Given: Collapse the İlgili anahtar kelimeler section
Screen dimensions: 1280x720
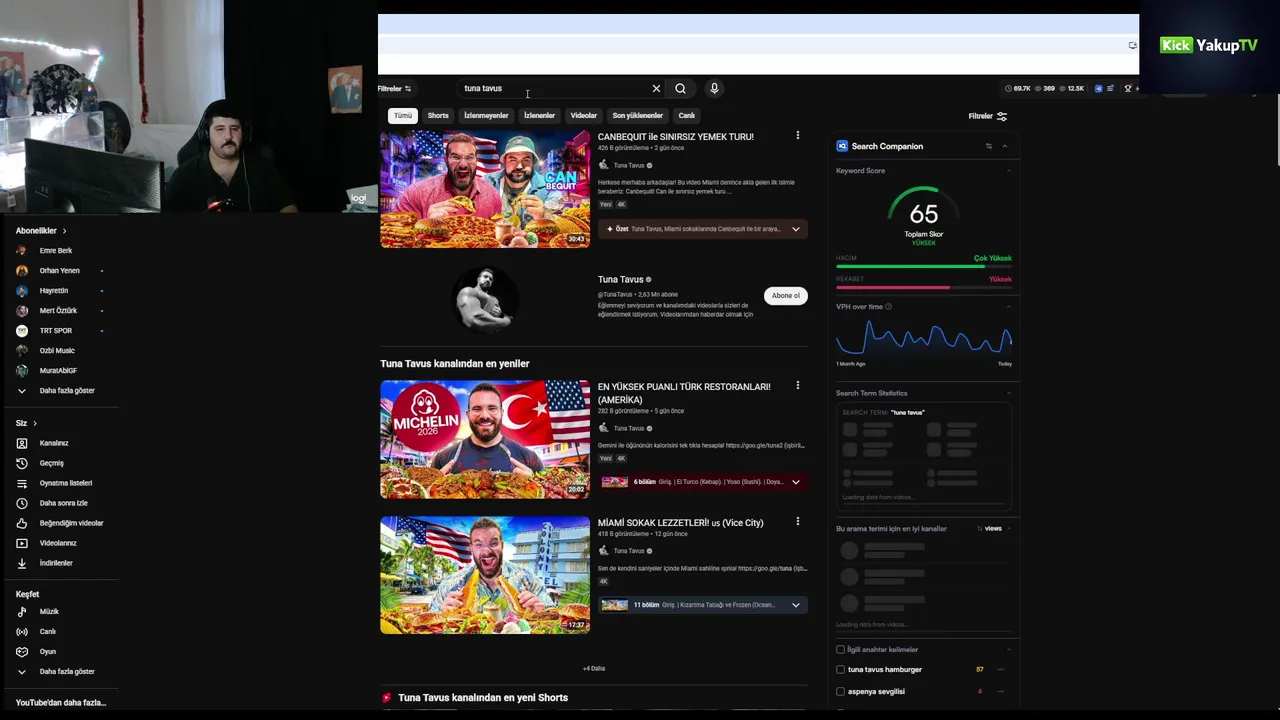Looking at the screenshot, I should click(1008, 649).
